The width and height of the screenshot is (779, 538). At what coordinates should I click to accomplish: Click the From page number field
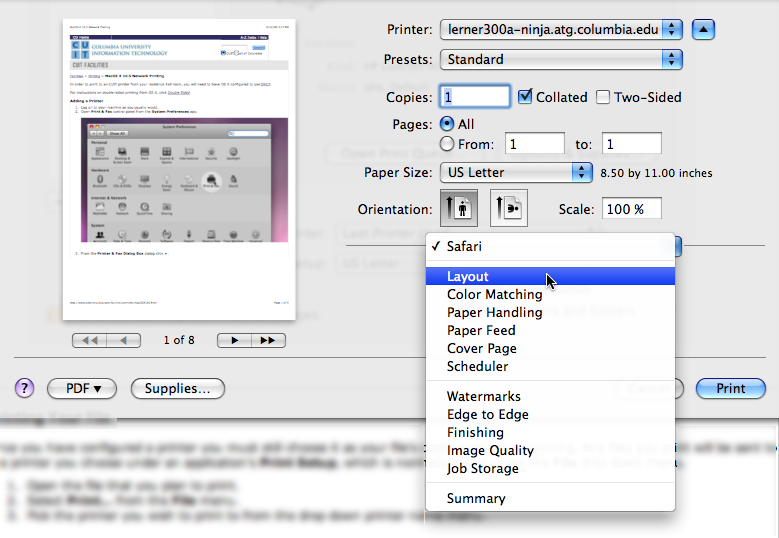pos(535,144)
